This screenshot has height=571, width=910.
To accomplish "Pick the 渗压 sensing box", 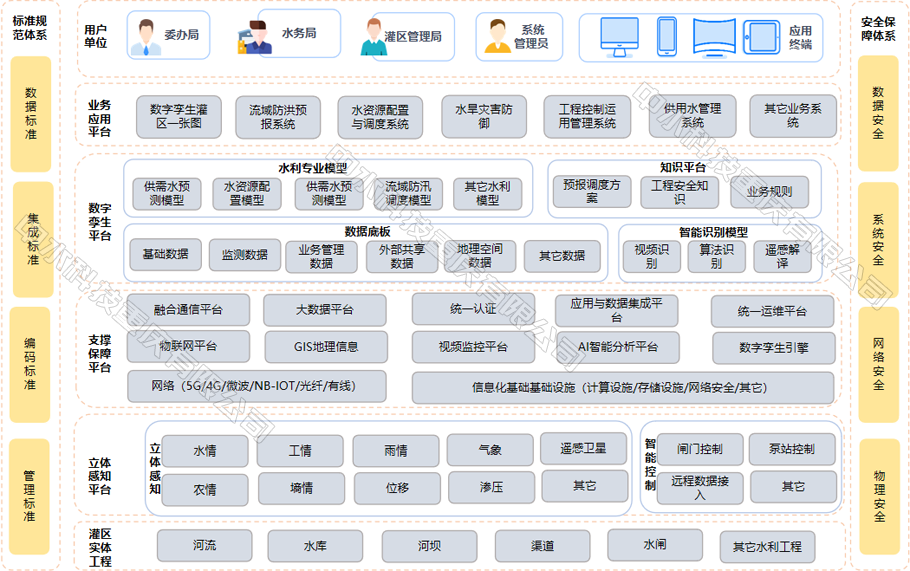I will coord(492,487).
